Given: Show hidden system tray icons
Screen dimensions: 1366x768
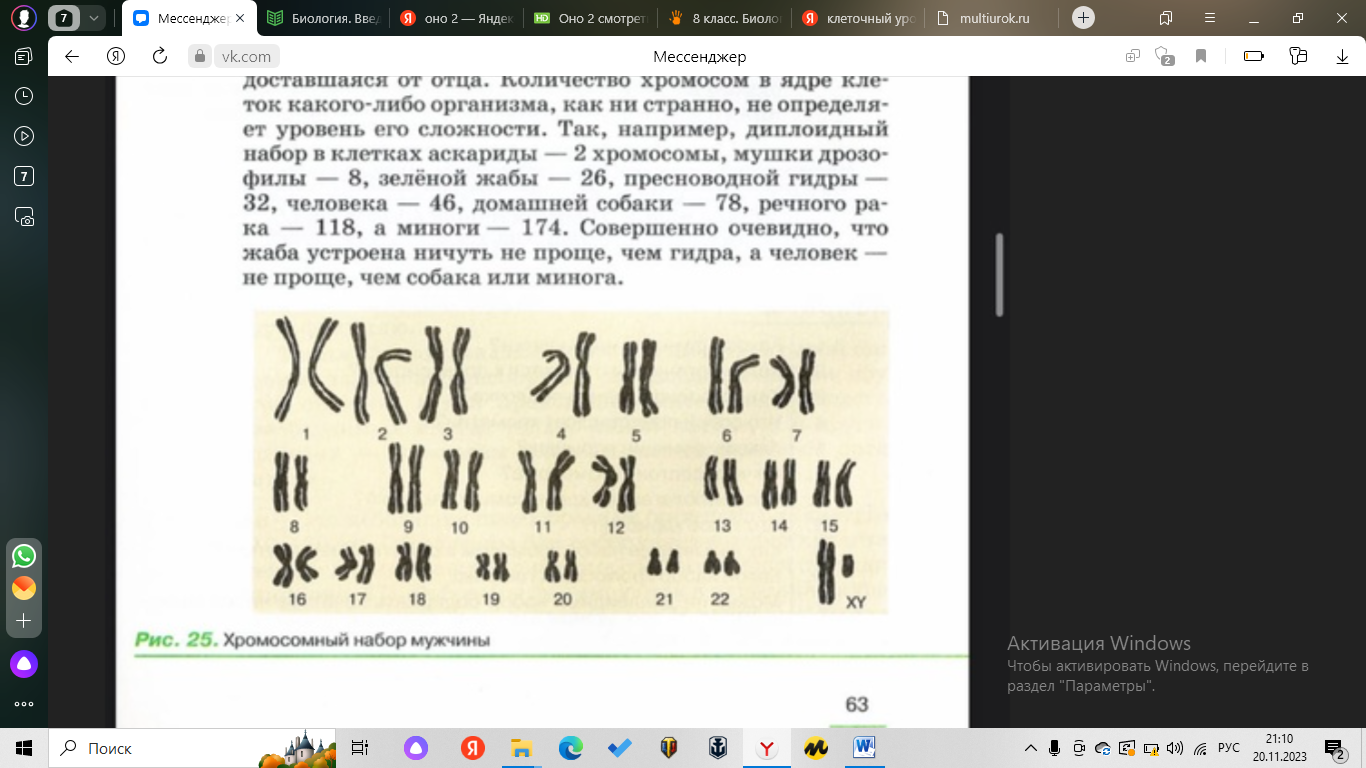Looking at the screenshot, I should [1031, 748].
